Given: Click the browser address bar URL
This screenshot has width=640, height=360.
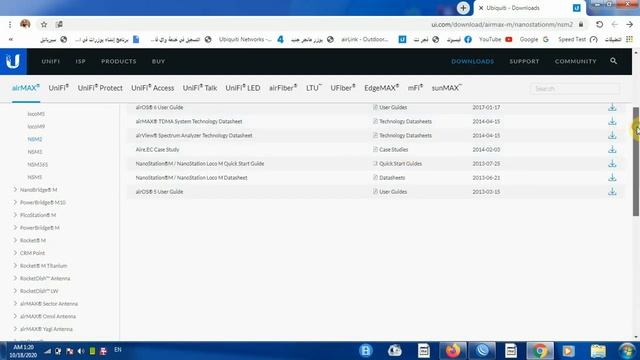Looking at the screenshot, I should [502, 24].
